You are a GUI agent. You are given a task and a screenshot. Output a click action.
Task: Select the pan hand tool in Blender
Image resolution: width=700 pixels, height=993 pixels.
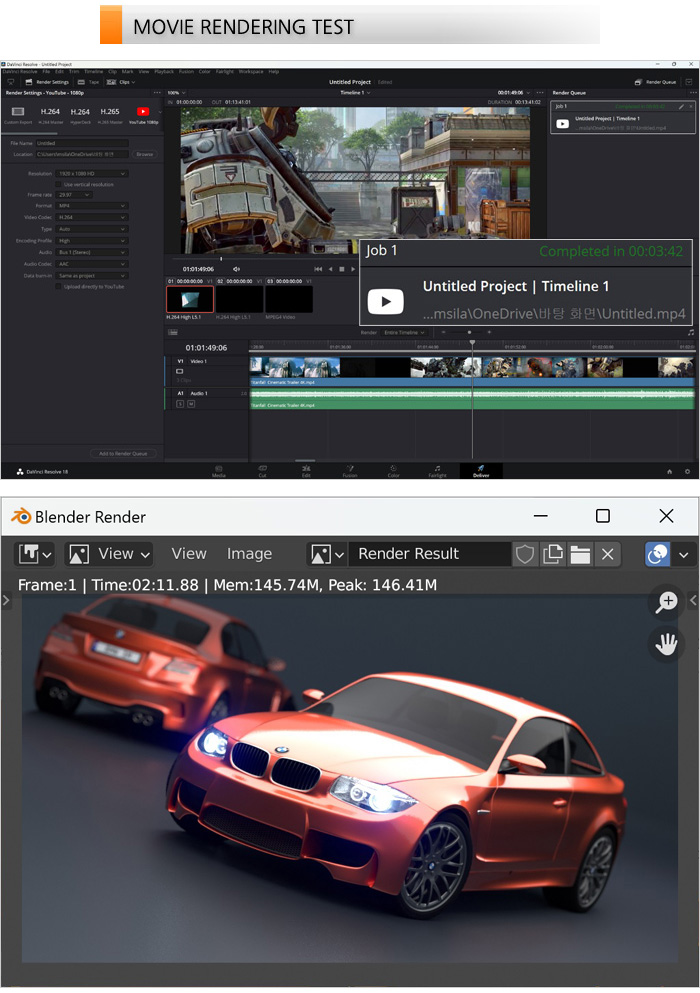[x=666, y=644]
